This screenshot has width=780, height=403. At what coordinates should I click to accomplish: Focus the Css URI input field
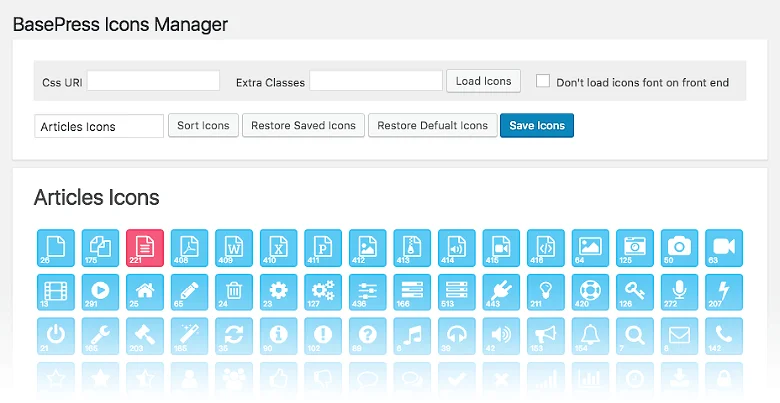pyautogui.click(x=153, y=81)
